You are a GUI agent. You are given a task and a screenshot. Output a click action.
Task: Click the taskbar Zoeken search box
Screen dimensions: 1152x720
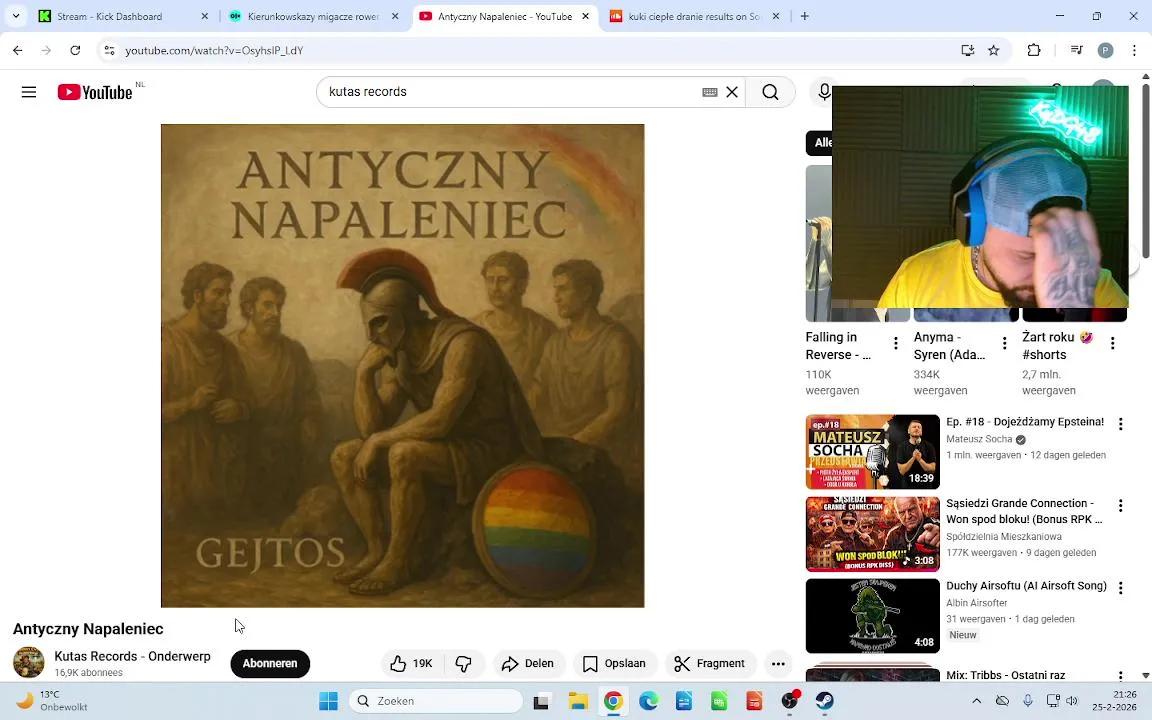point(436,701)
